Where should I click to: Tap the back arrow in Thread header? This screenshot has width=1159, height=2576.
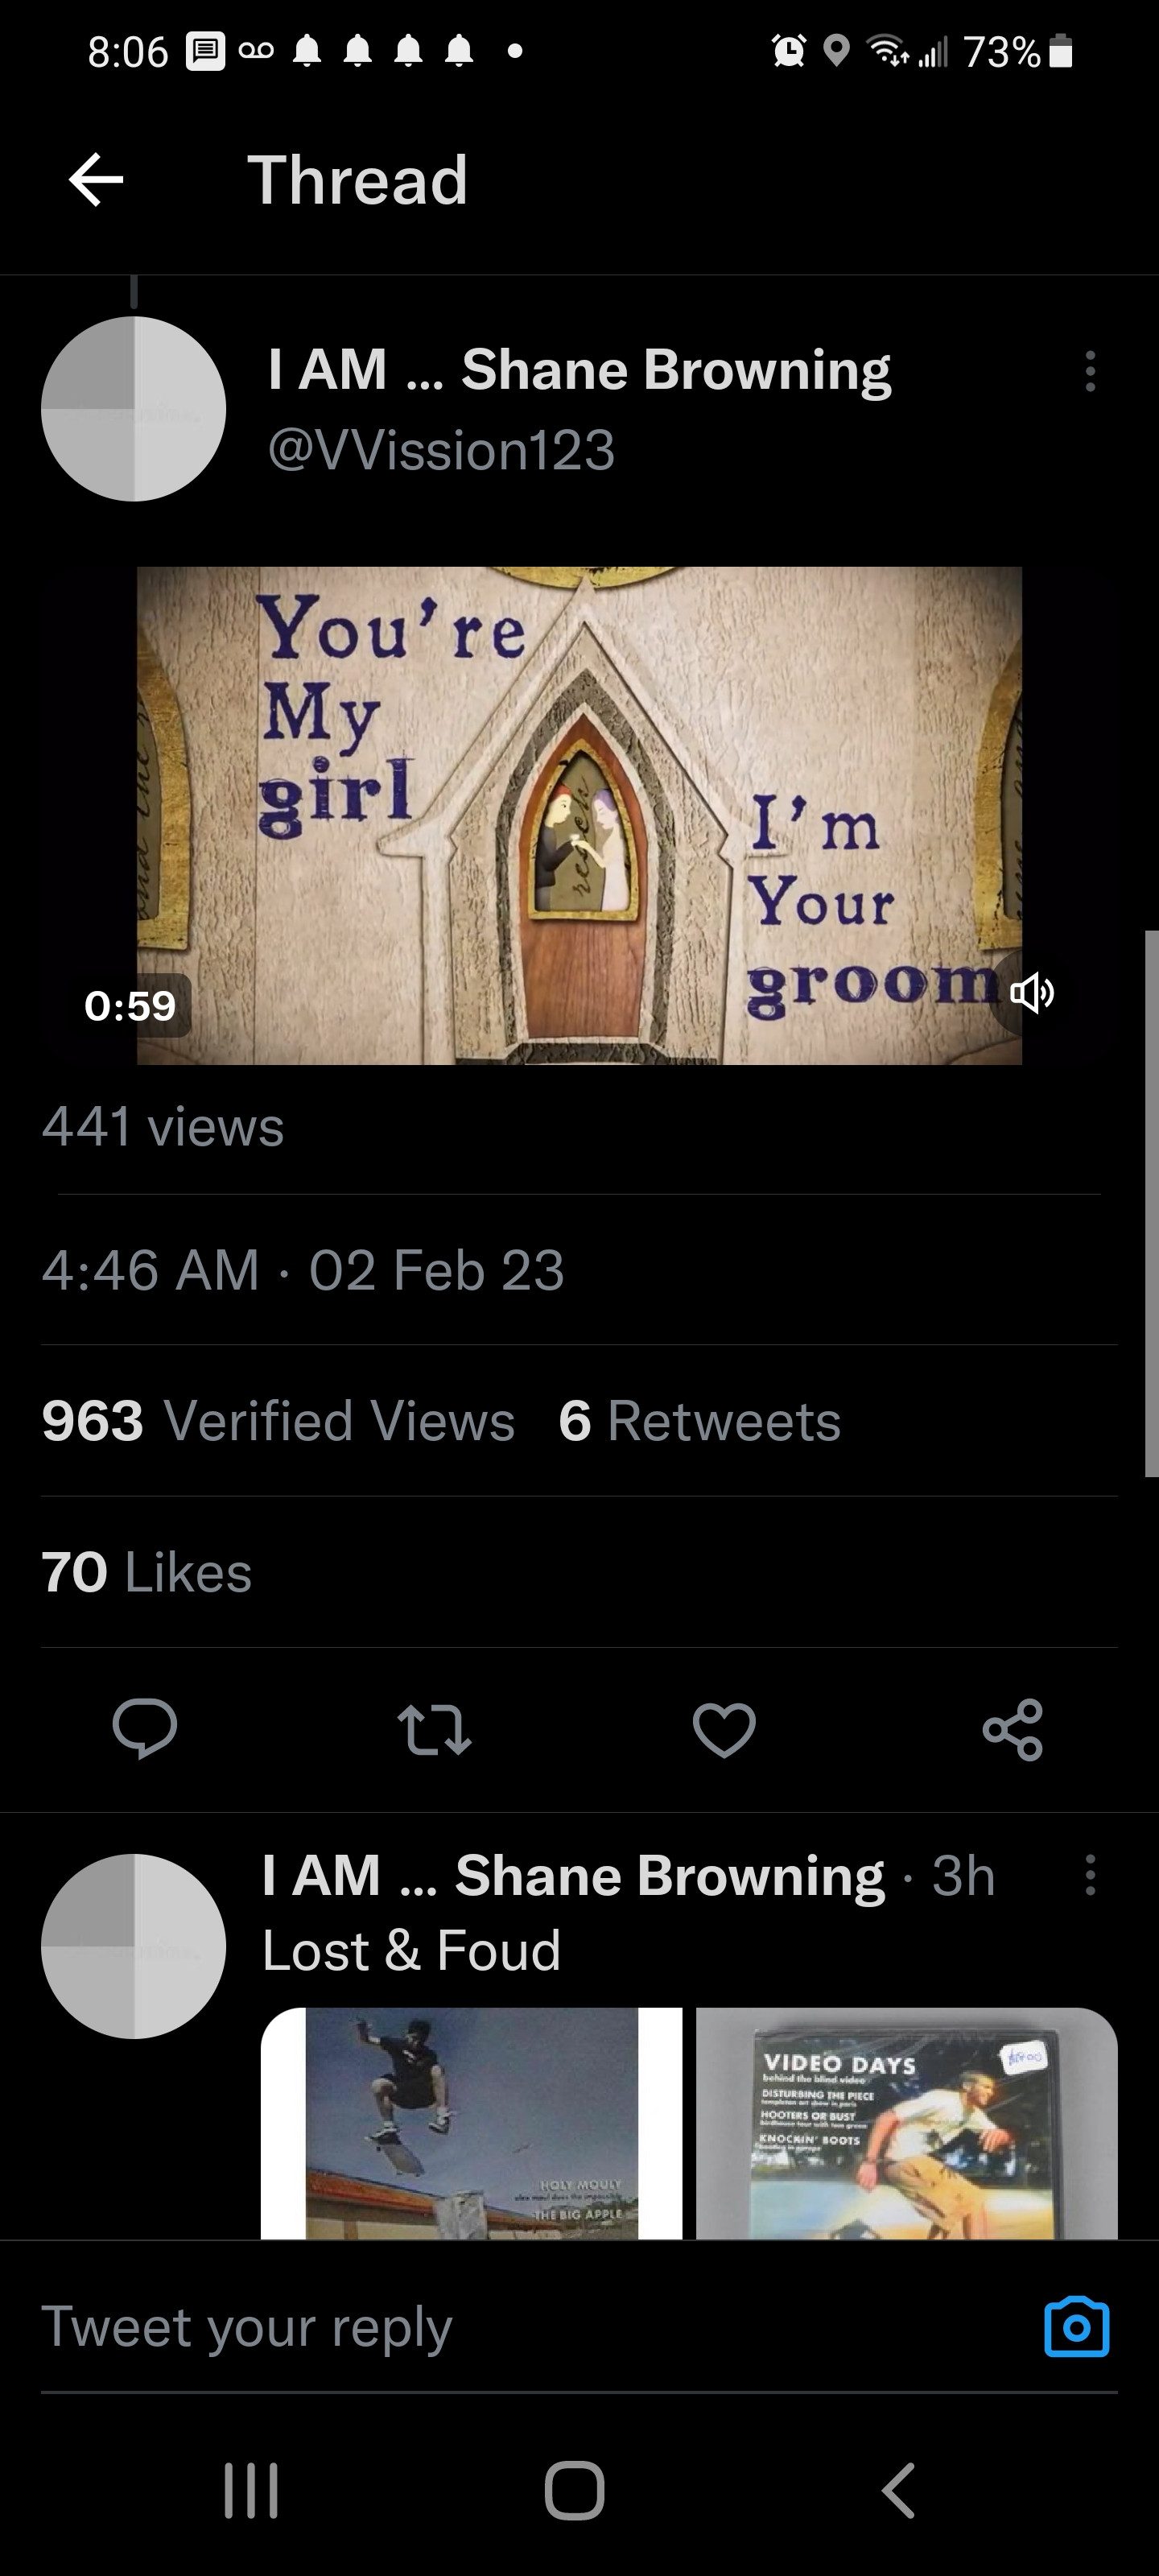(96, 180)
